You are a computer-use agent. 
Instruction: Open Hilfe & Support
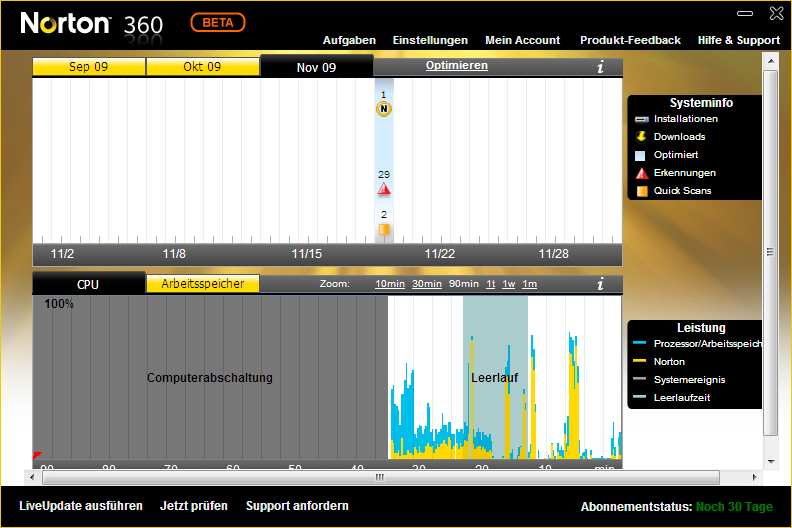(738, 40)
